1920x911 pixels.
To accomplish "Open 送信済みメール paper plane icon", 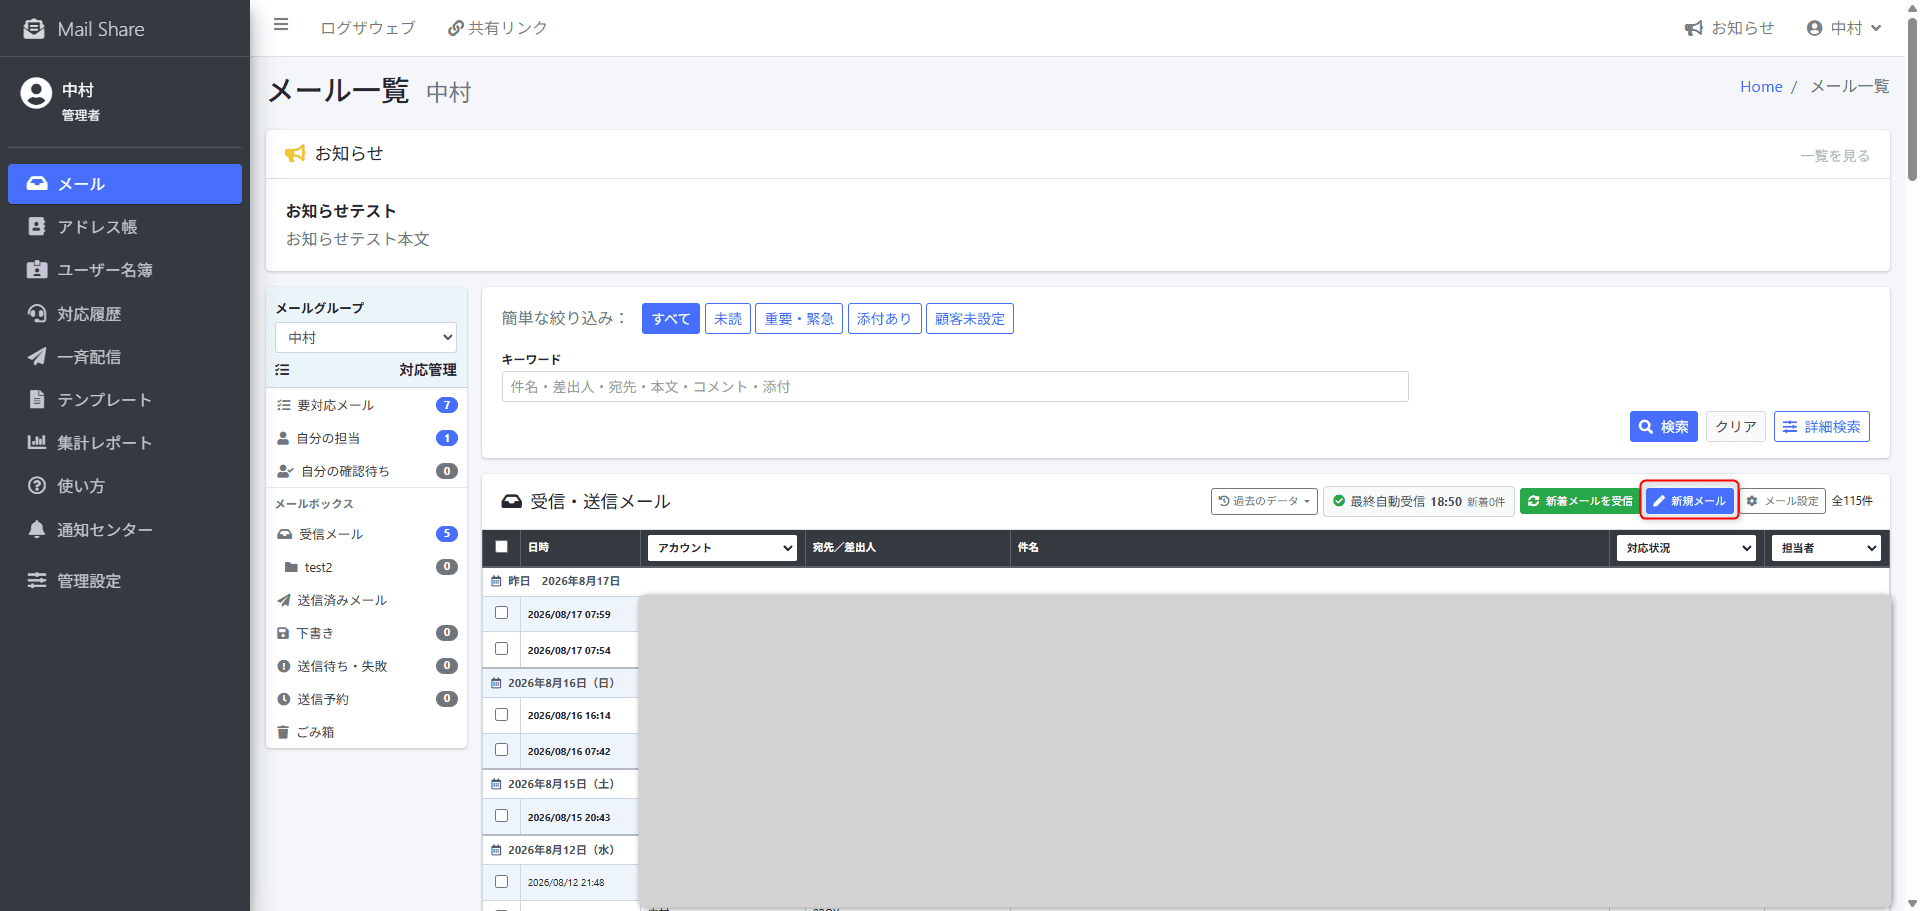I will pyautogui.click(x=284, y=600).
